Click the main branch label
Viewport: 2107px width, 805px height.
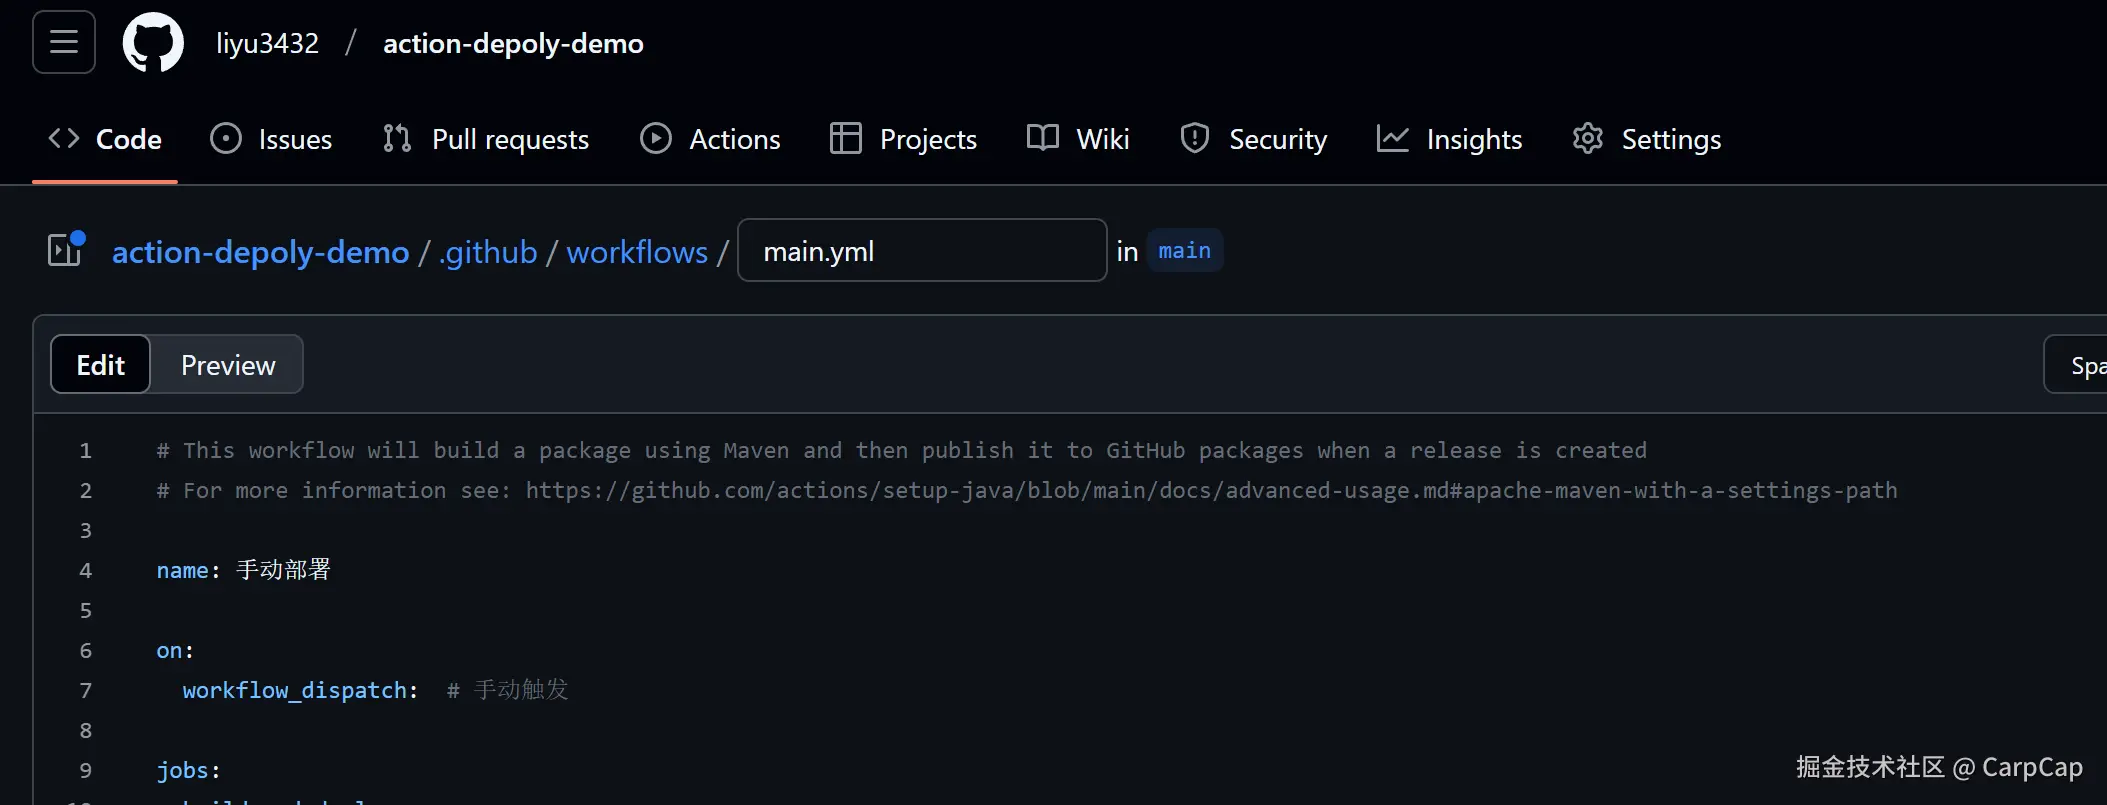1184,251
